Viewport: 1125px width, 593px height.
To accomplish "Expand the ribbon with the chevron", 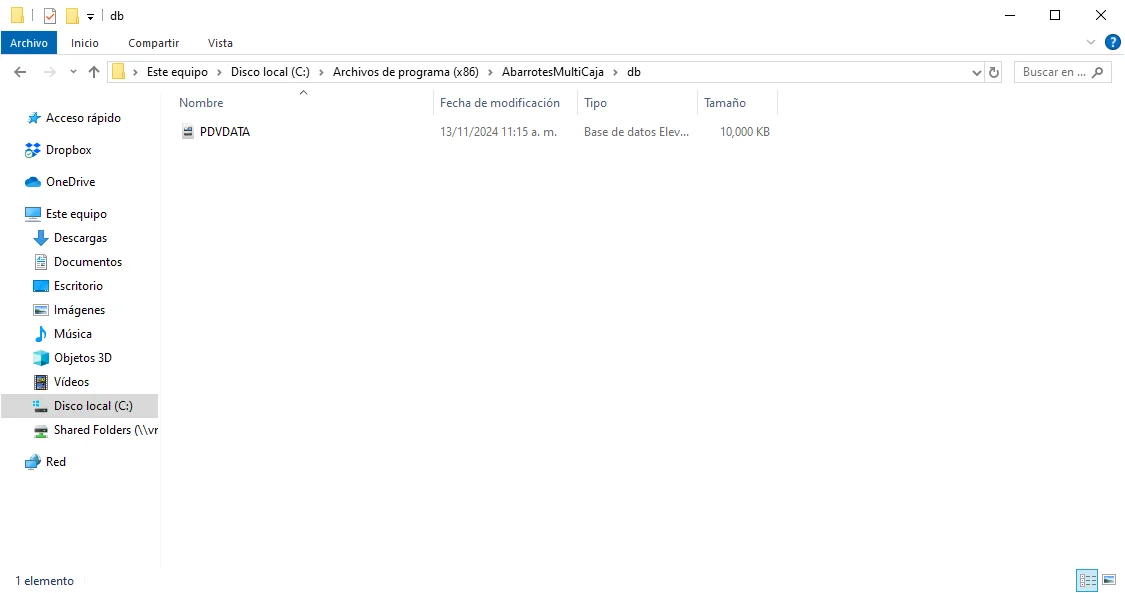I will point(1091,43).
